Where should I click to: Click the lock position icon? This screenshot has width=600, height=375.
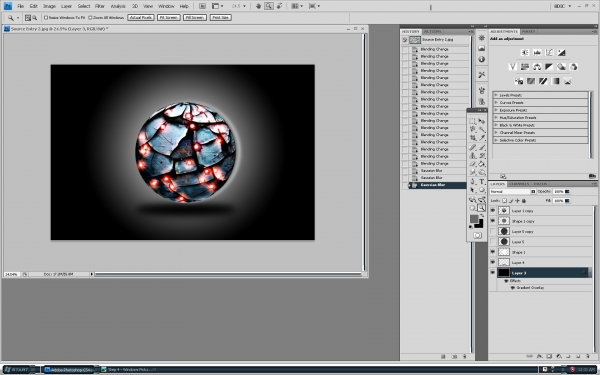[x=517, y=201]
